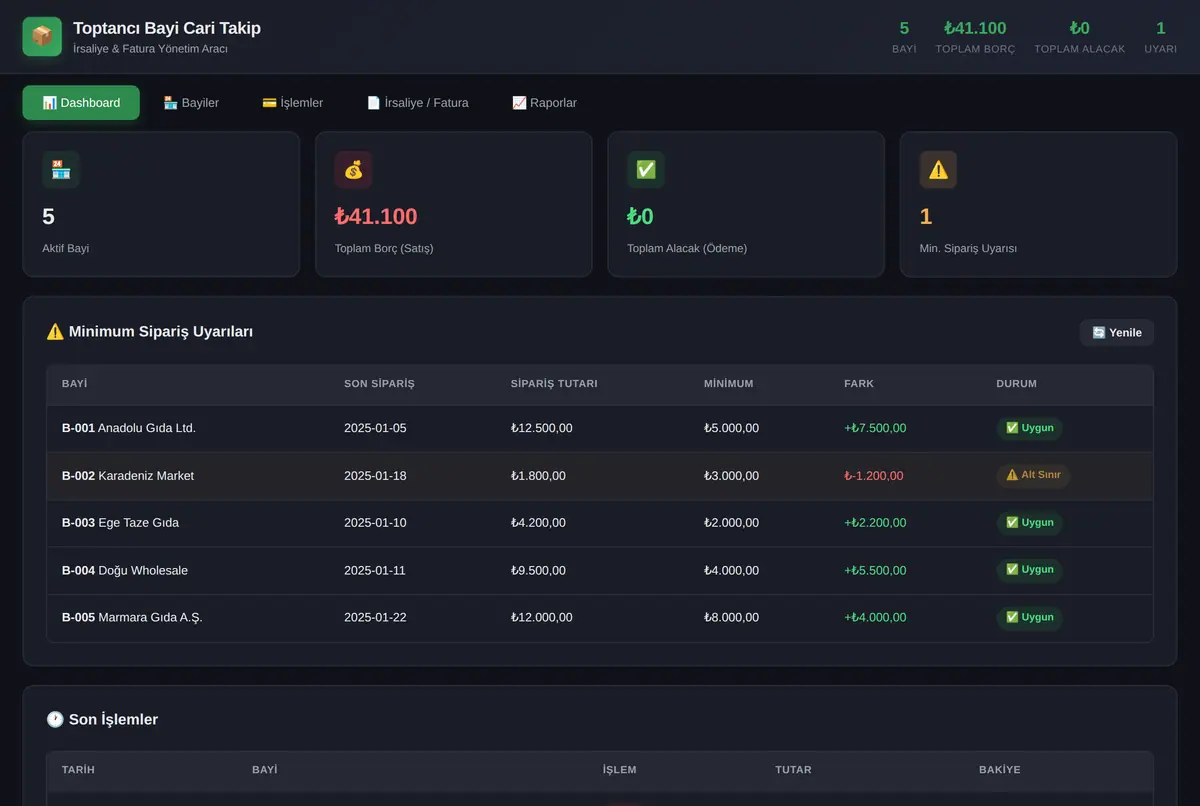Click the Toptancı Bayi Cari Takip title
Image resolution: width=1200 pixels, height=806 pixels.
pos(167,28)
